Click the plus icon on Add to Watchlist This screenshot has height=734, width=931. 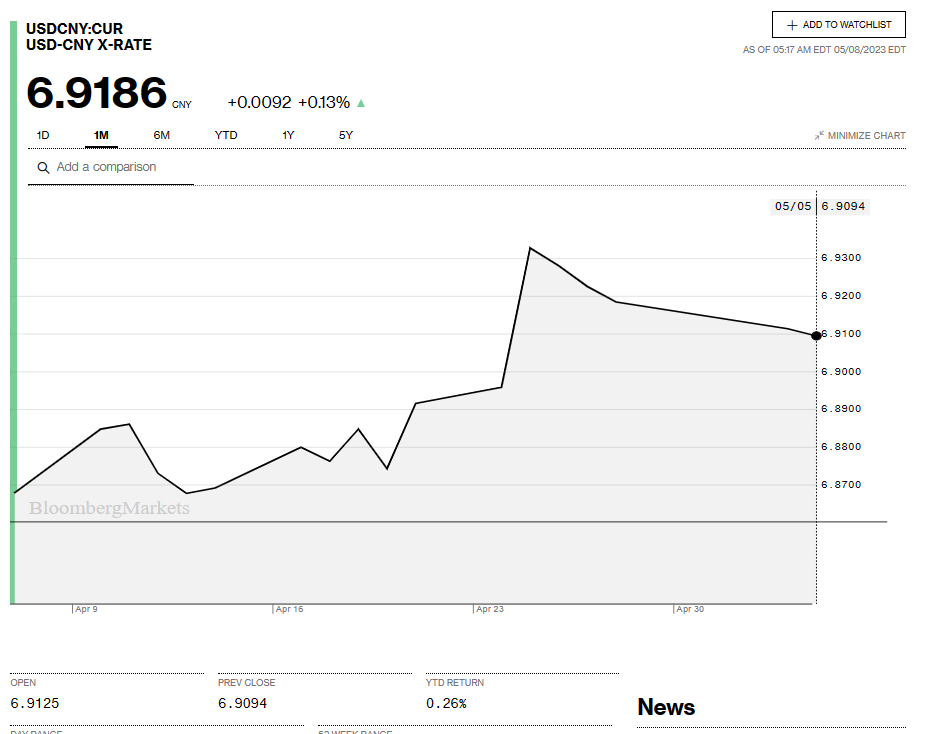coord(792,25)
